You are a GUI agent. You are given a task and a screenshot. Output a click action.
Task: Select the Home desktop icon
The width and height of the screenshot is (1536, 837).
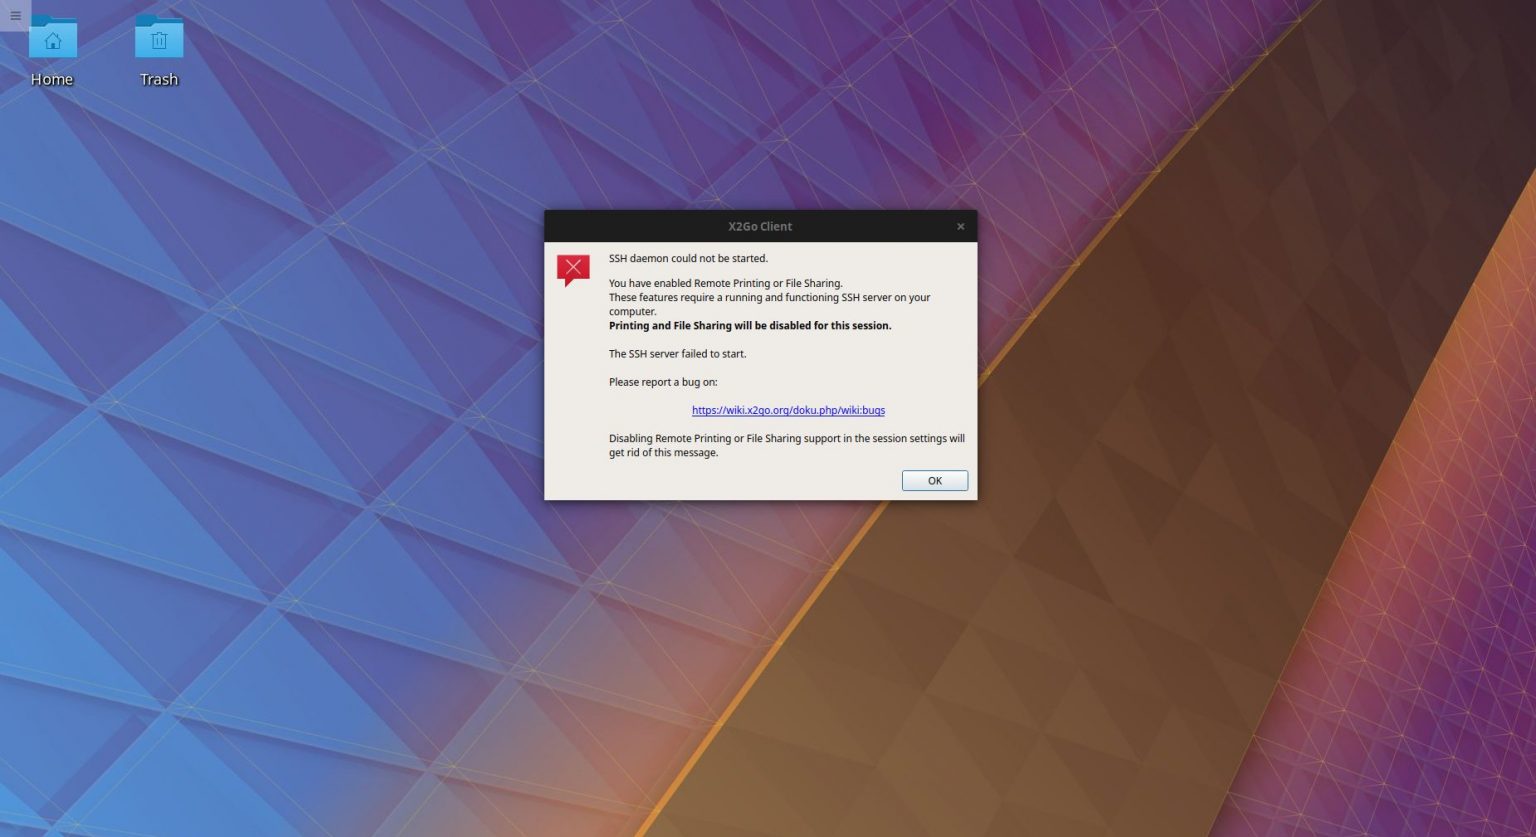tap(52, 50)
